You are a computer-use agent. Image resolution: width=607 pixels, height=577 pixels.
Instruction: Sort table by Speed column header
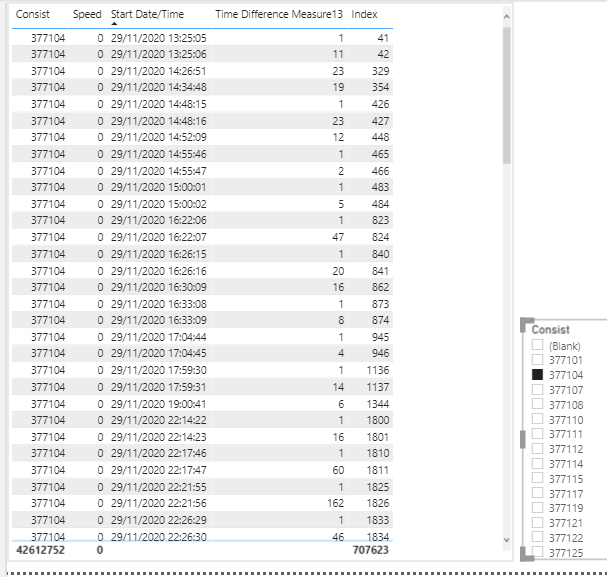pyautogui.click(x=87, y=14)
